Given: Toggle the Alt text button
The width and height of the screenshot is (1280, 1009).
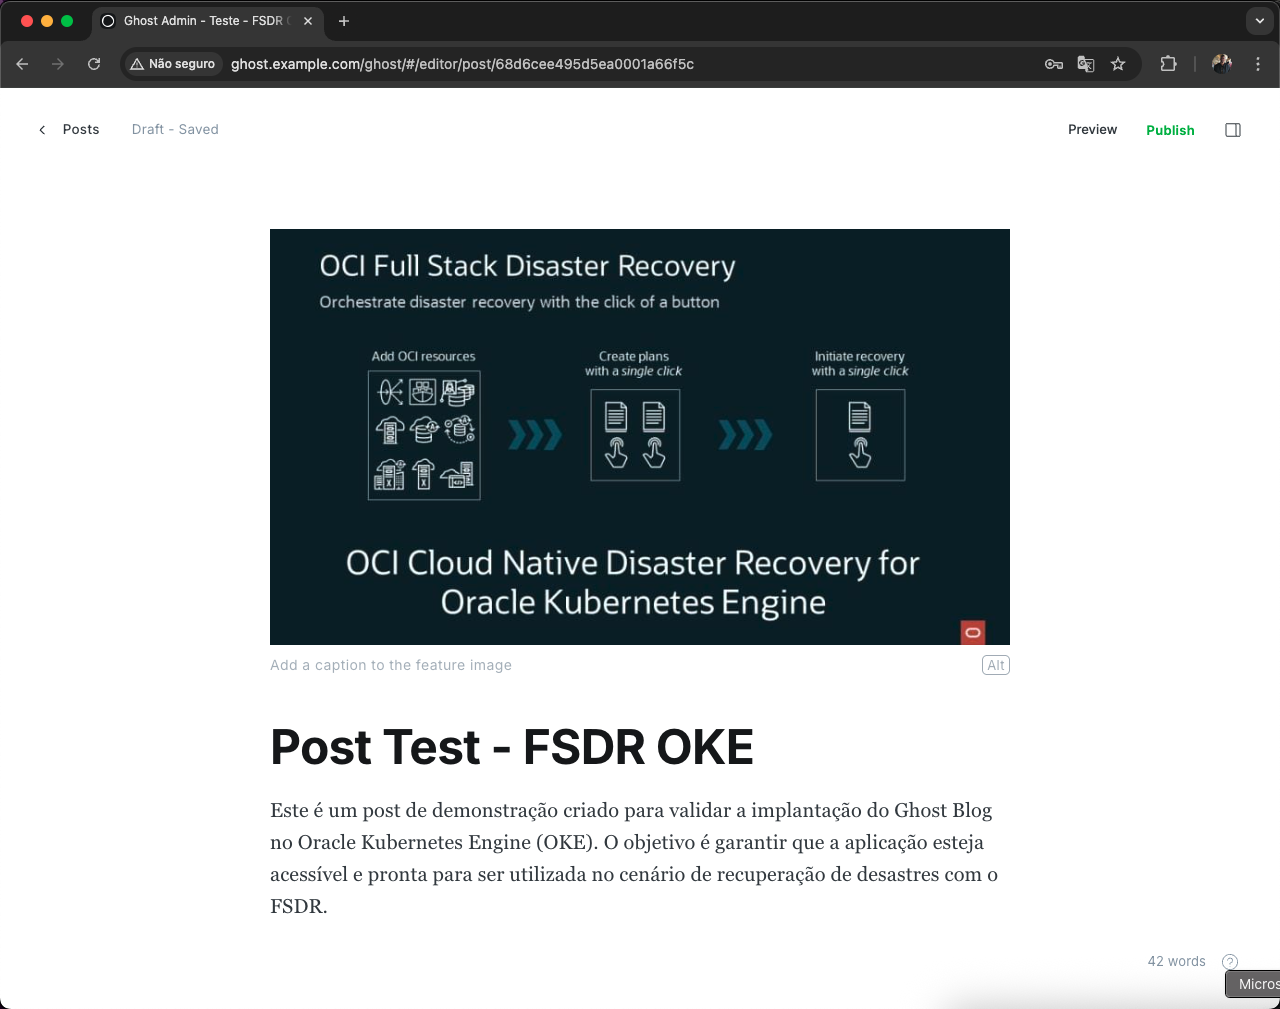Looking at the screenshot, I should (x=996, y=665).
